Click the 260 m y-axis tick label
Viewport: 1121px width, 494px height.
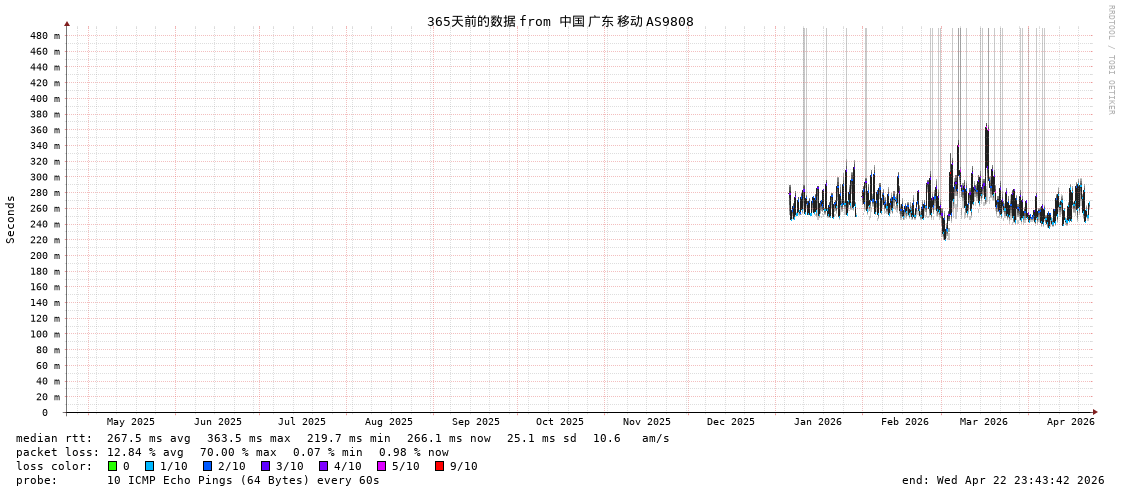pos(45,209)
